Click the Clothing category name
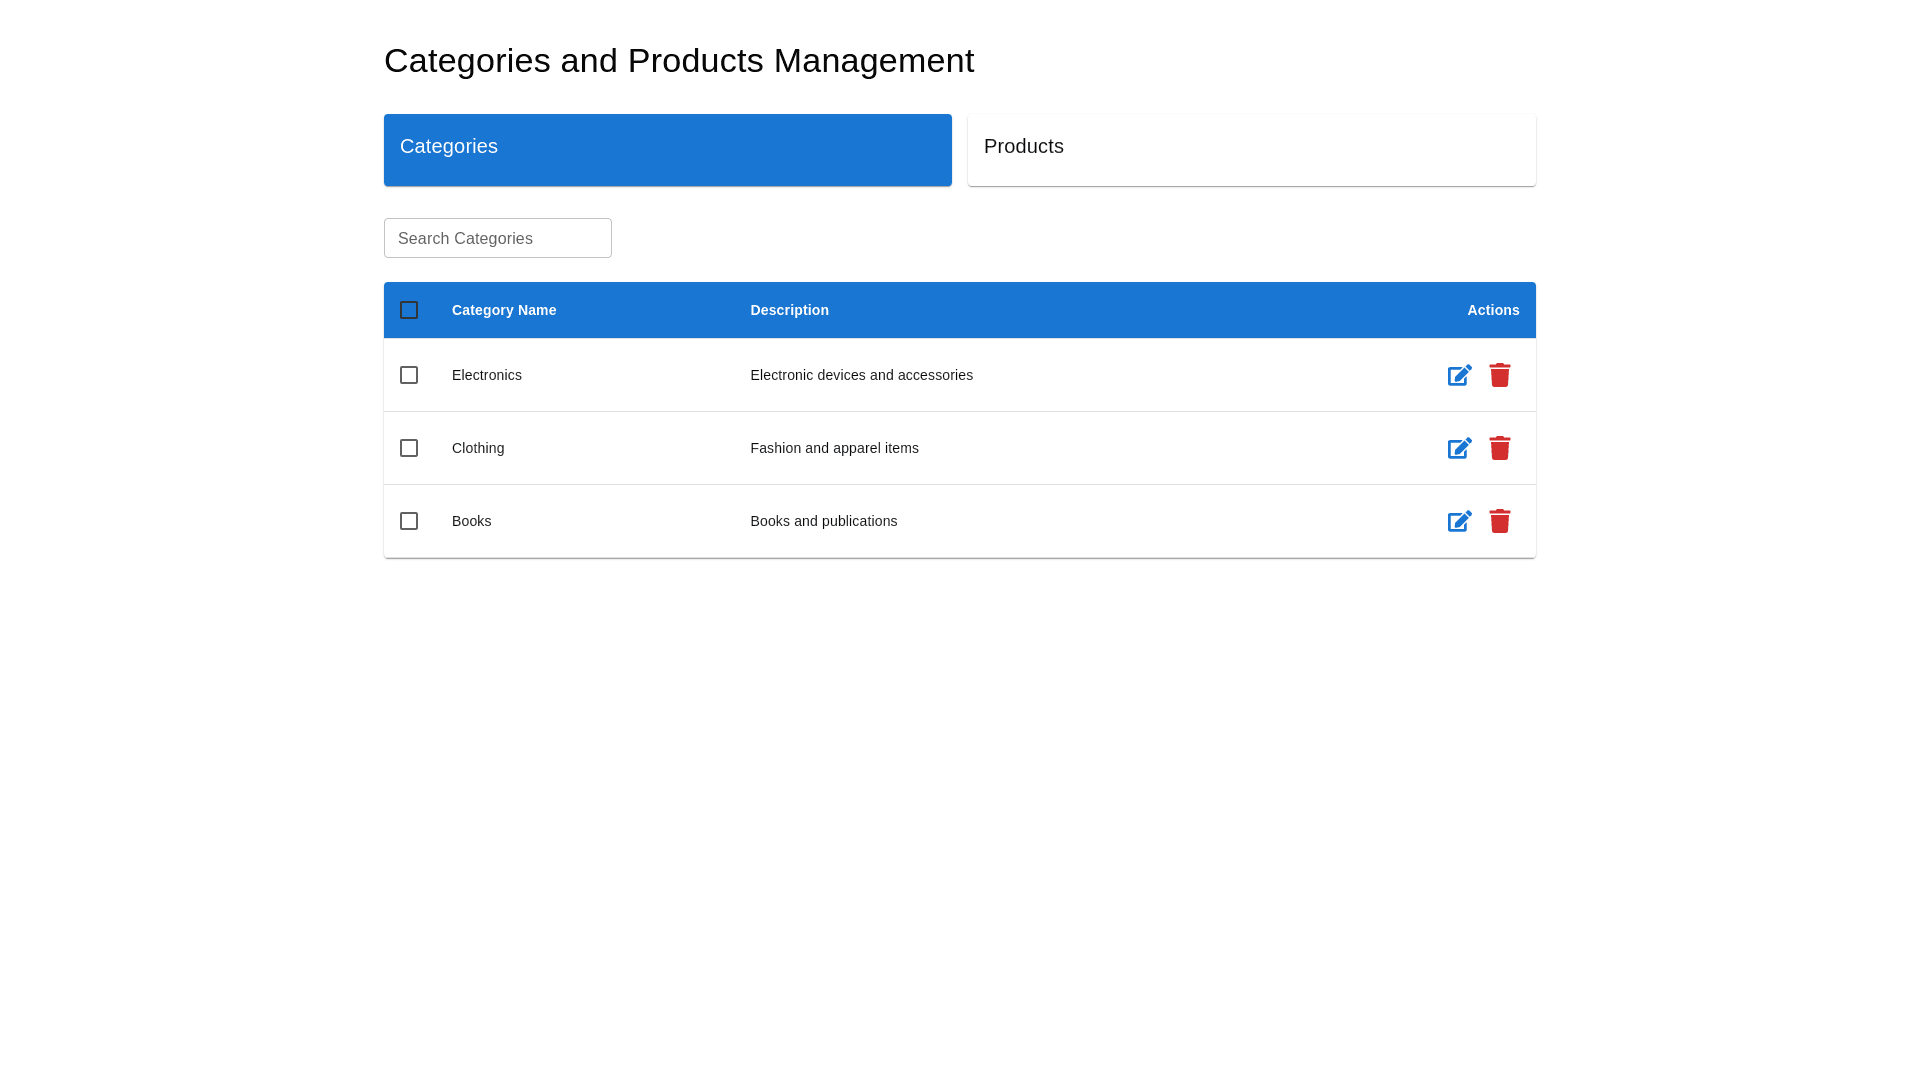This screenshot has height=1080, width=1920. [478, 448]
